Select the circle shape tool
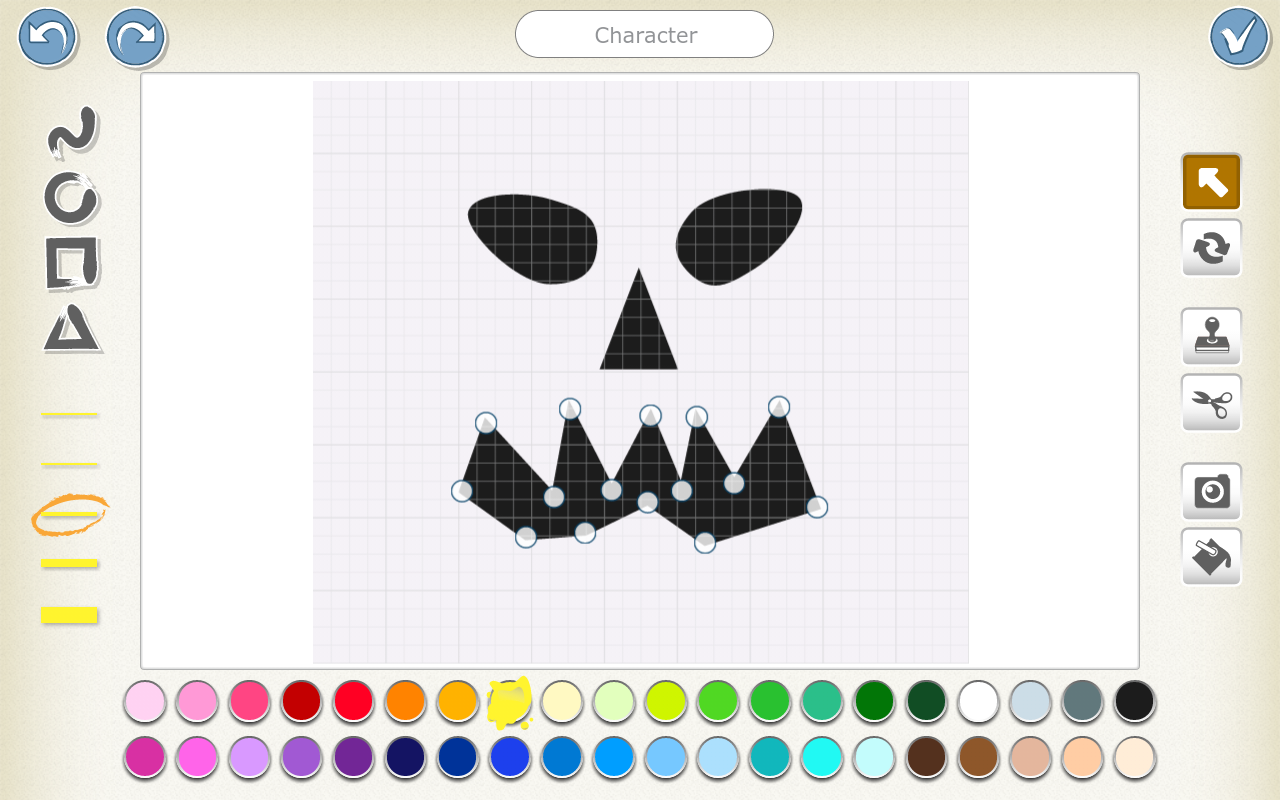The width and height of the screenshot is (1280, 800). (x=70, y=198)
